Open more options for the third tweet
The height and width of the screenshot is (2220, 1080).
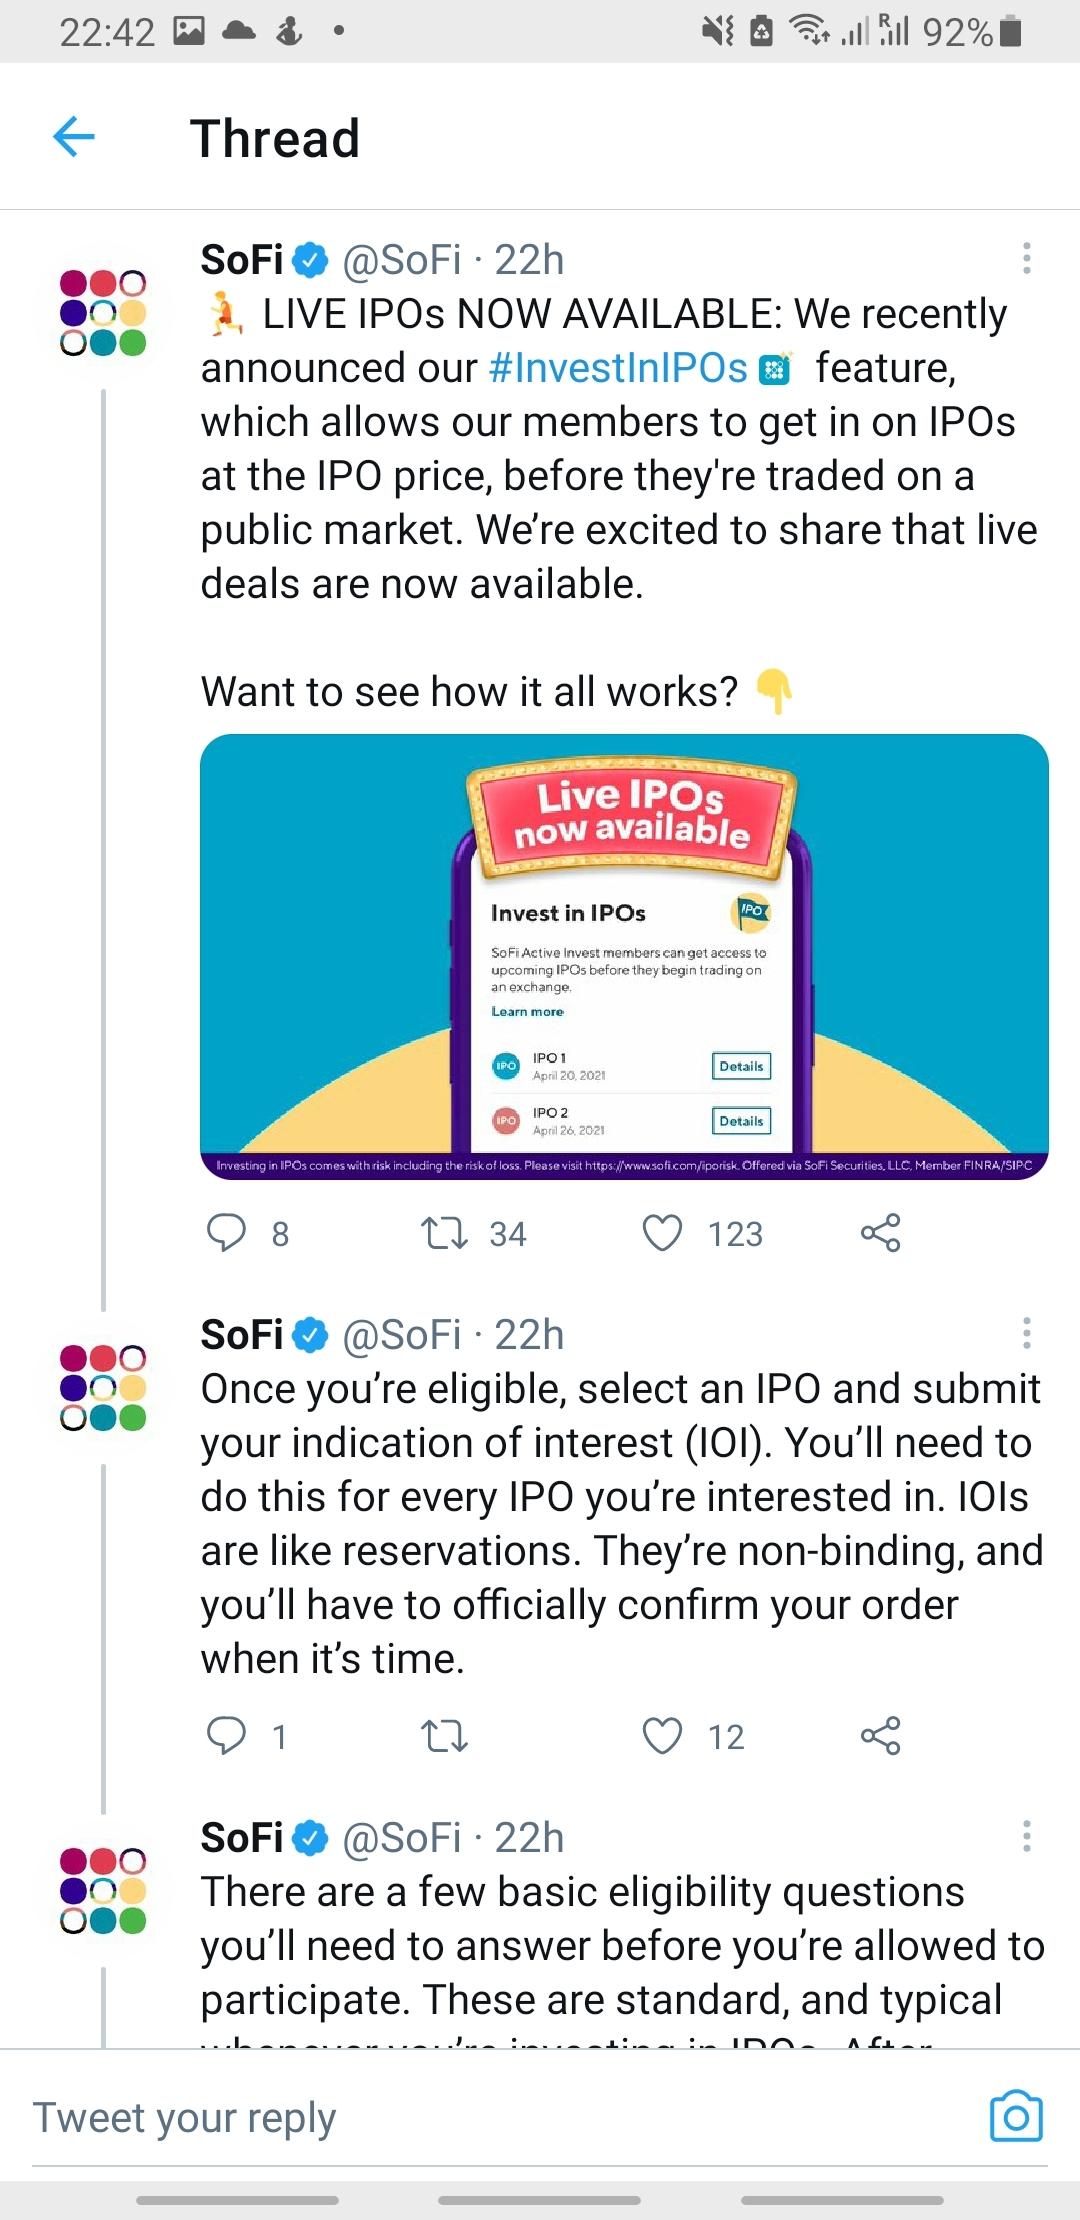pyautogui.click(x=1026, y=1836)
